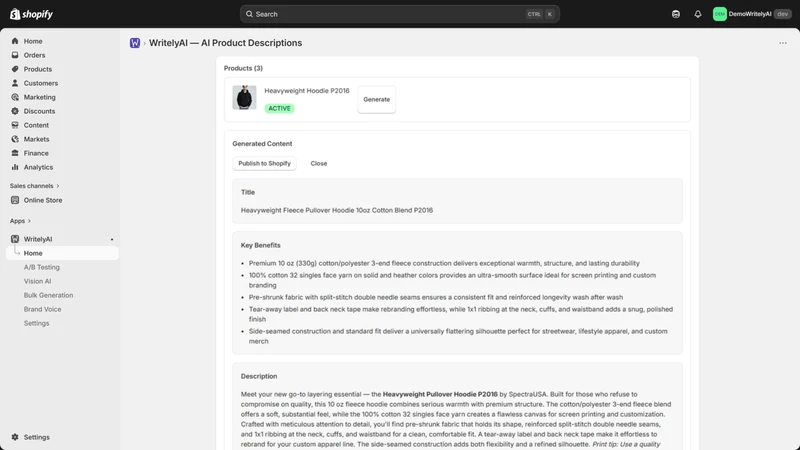
Task: Click the 'dev' badge in top bar
Action: [x=783, y=14]
